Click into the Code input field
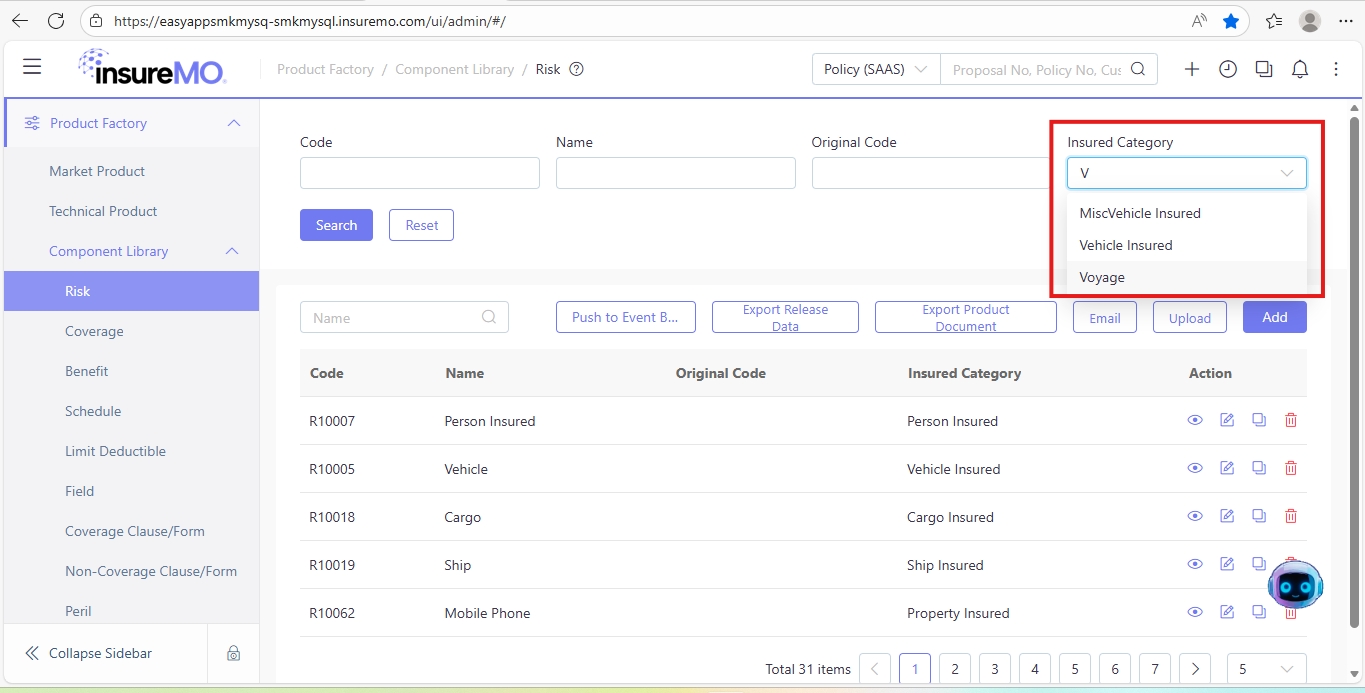This screenshot has width=1365, height=693. (420, 173)
